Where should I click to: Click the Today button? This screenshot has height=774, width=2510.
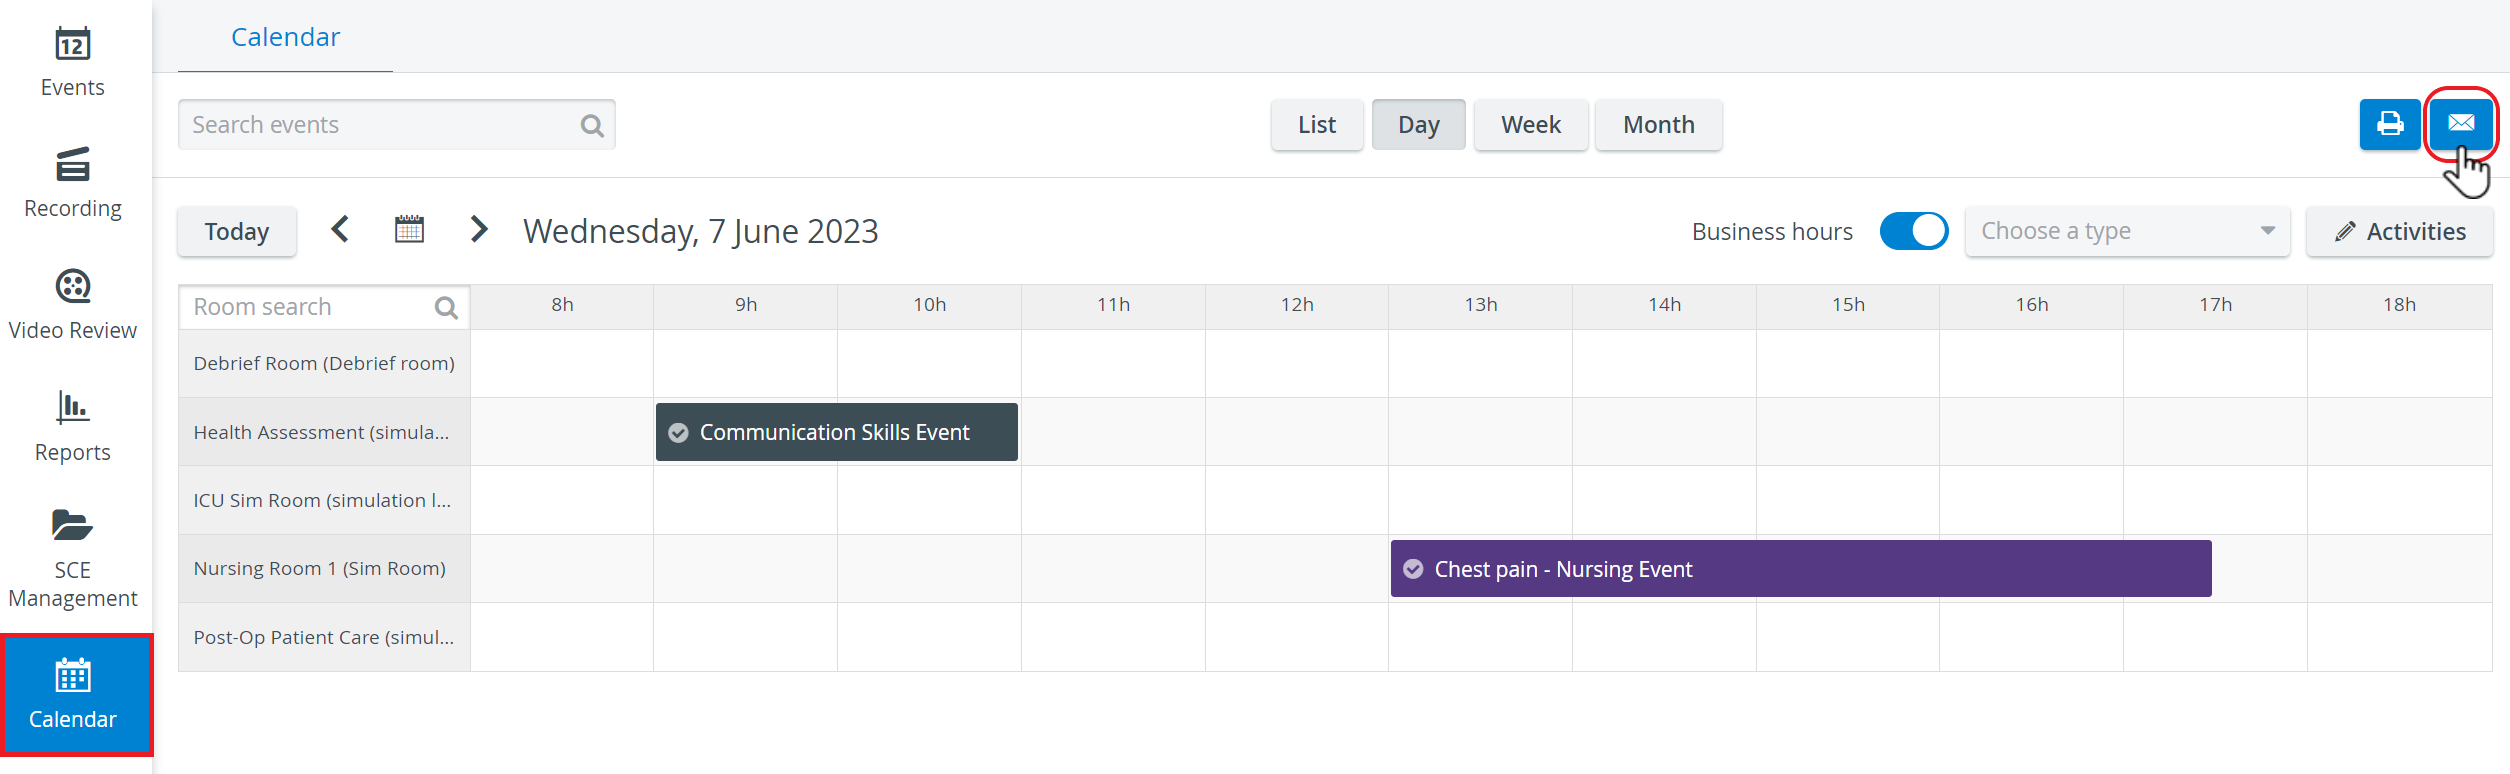237,231
